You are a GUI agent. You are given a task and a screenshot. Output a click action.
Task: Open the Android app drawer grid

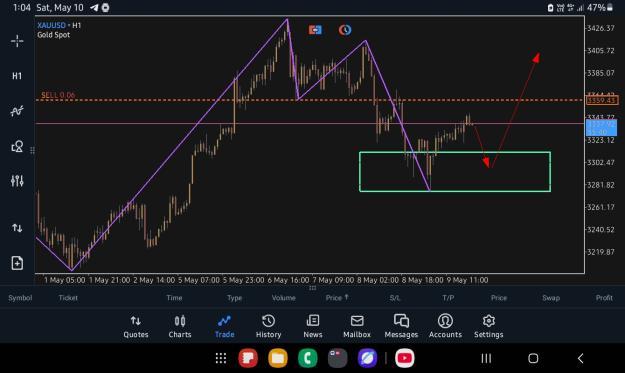click(x=221, y=358)
